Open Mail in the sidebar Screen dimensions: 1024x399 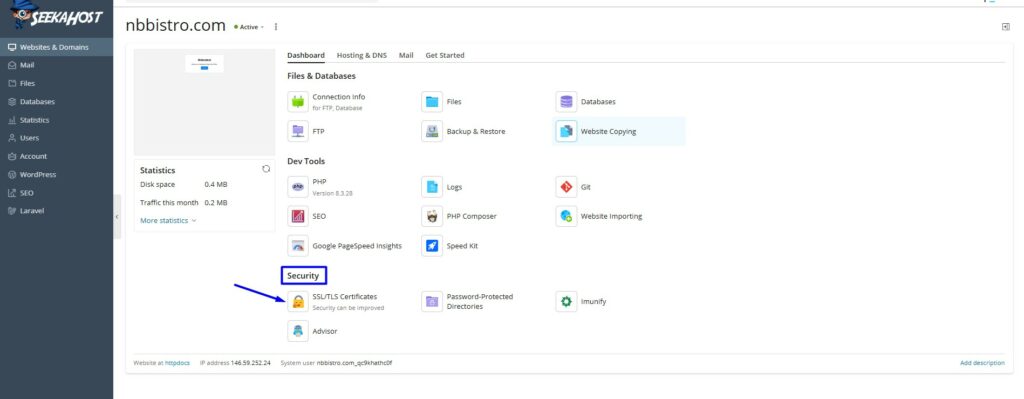[x=56, y=65]
